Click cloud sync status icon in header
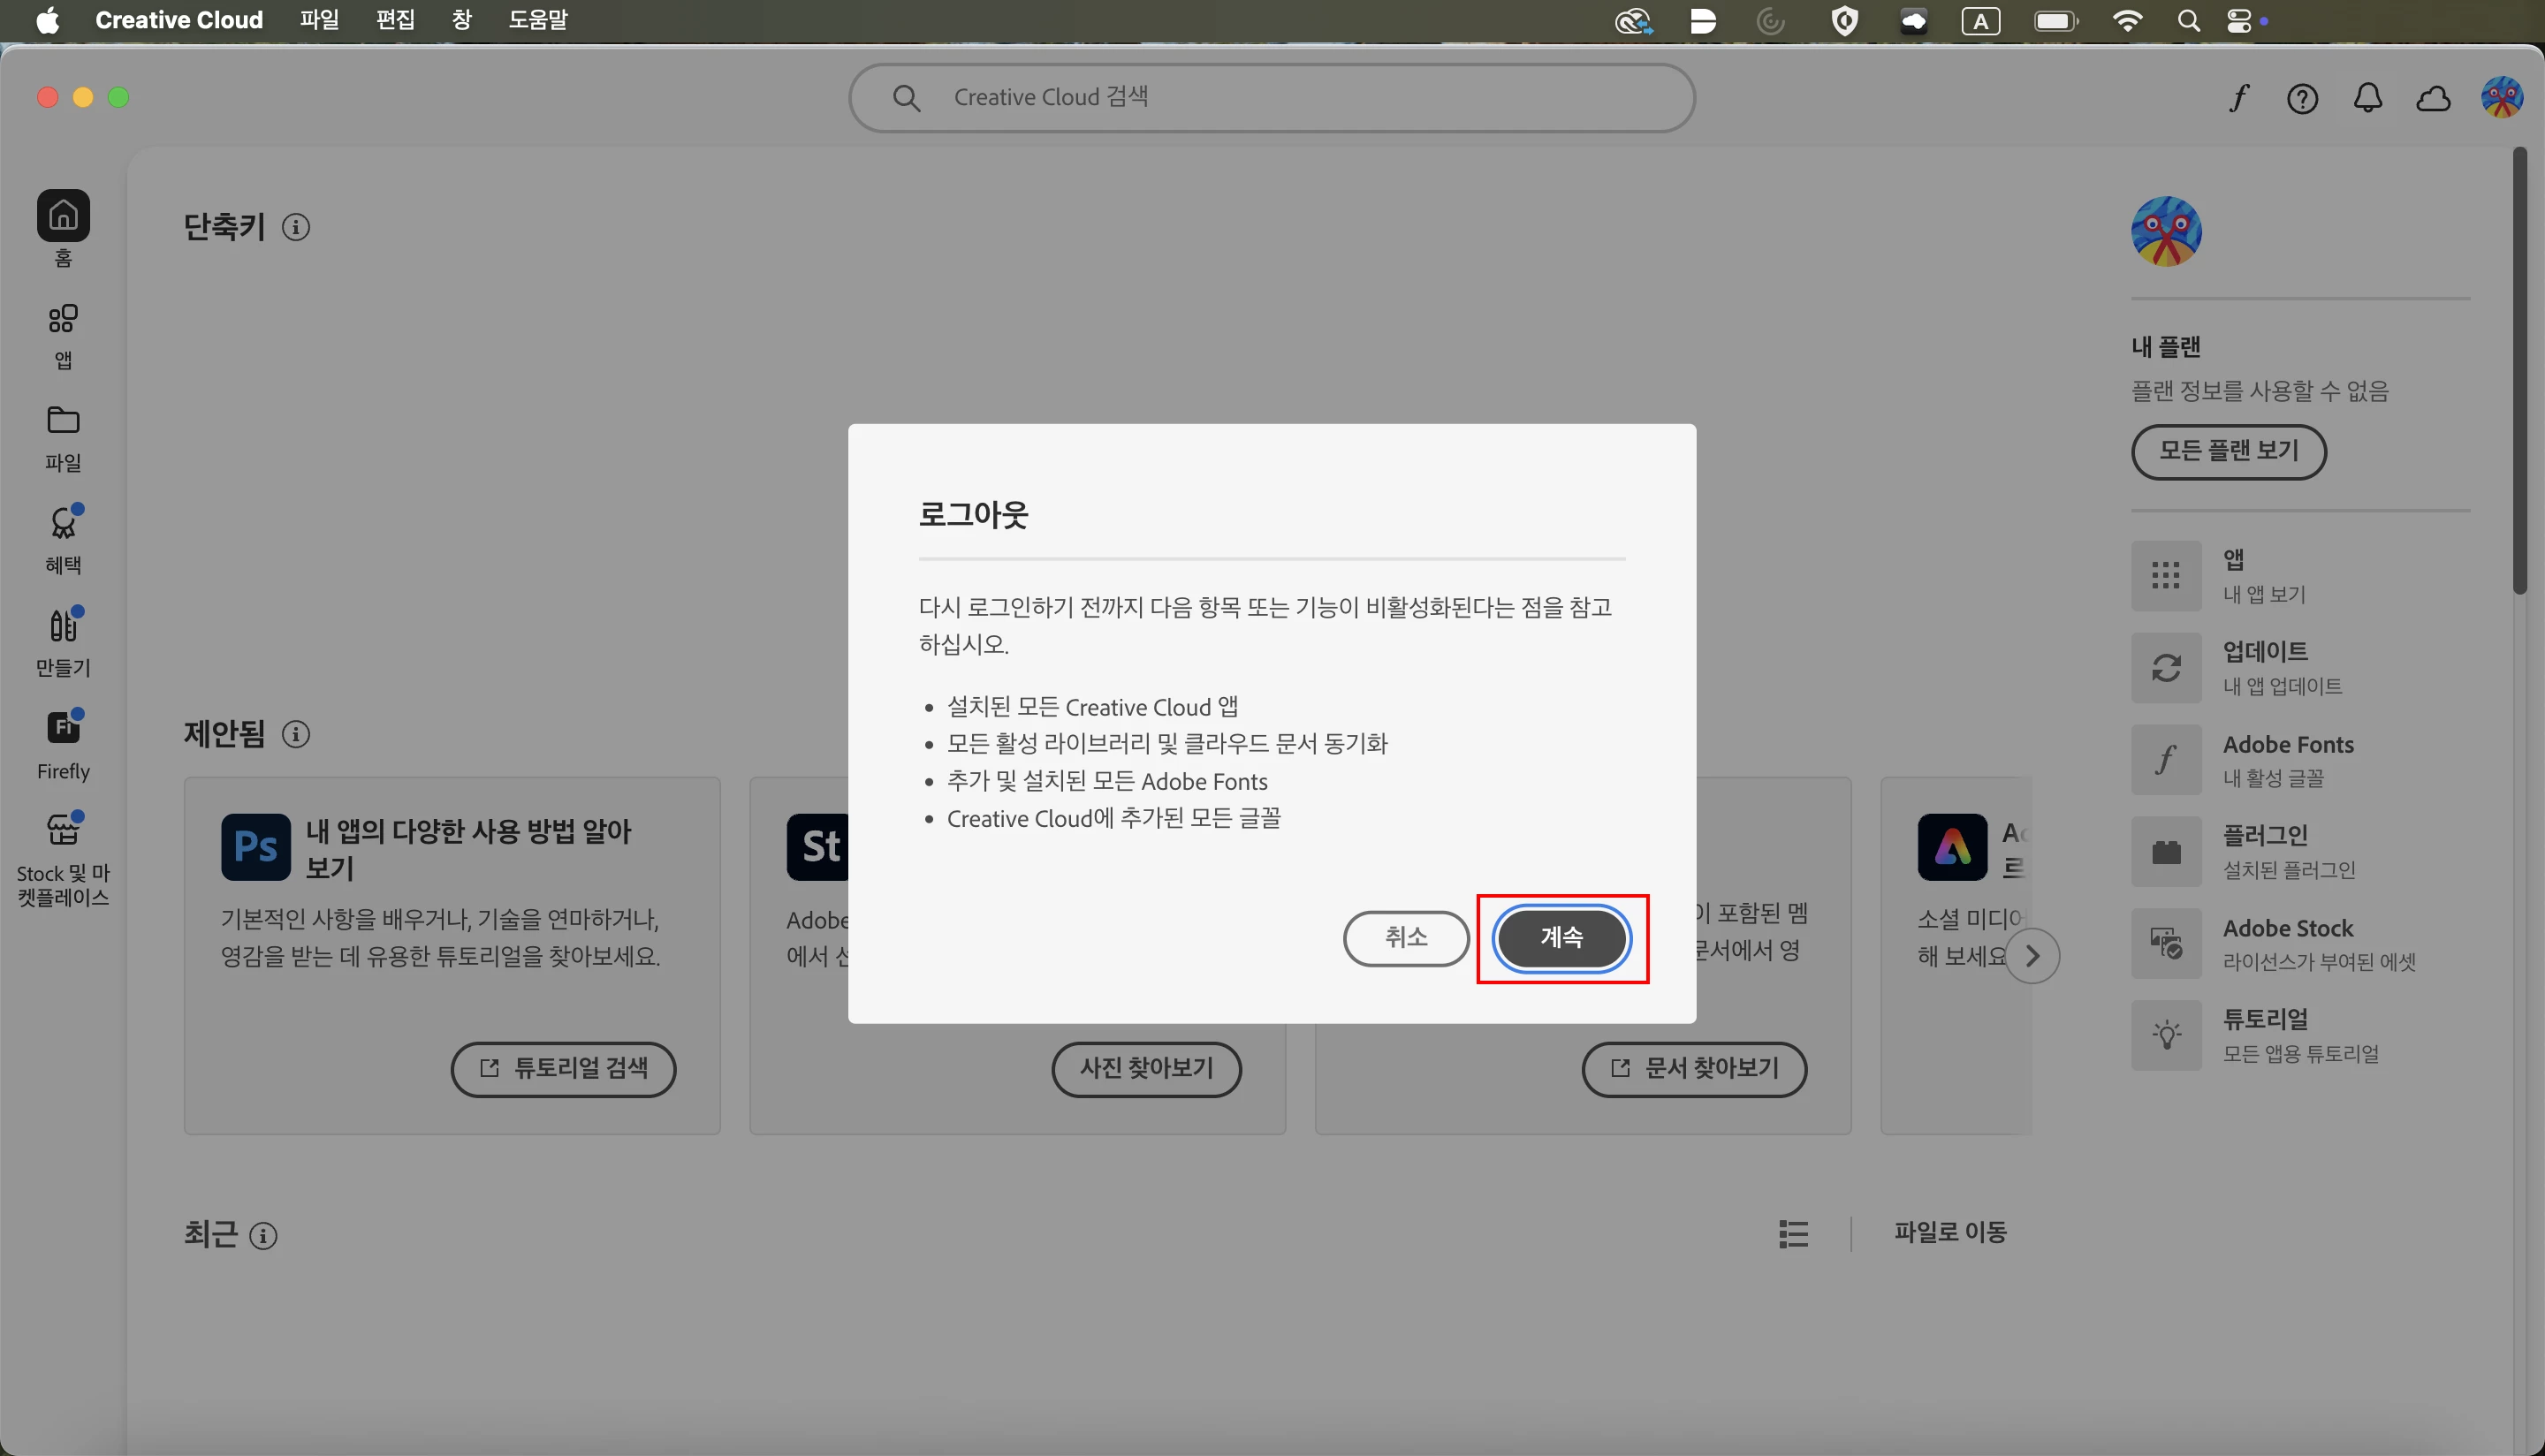Image resolution: width=2545 pixels, height=1456 pixels. click(x=2432, y=98)
